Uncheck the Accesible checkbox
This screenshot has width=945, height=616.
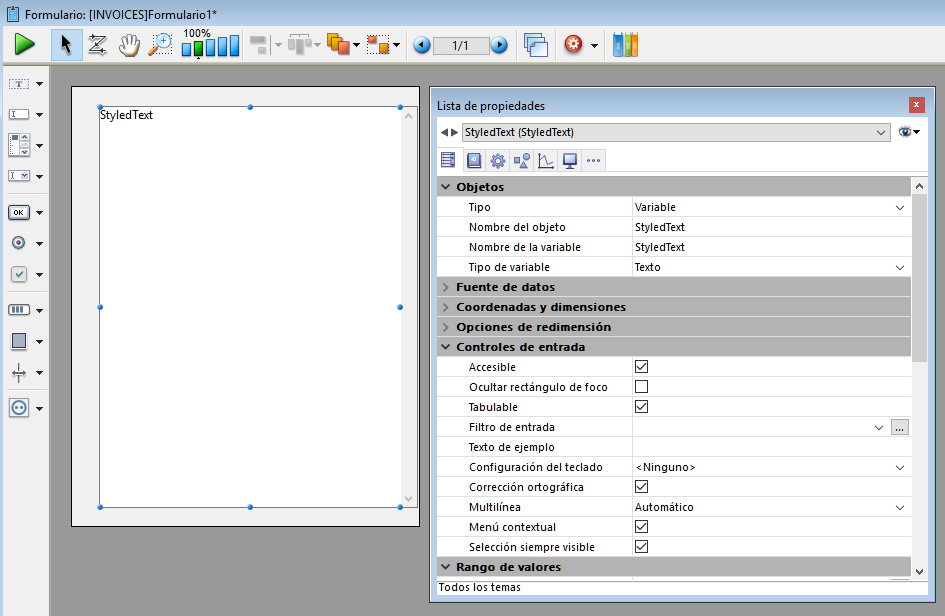tap(642, 367)
